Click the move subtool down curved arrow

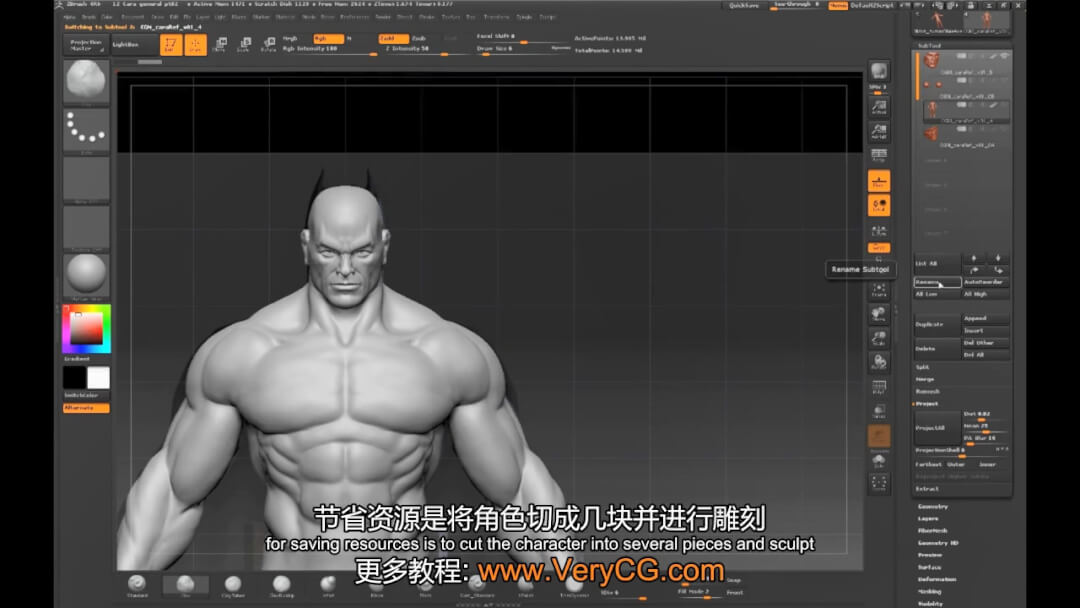[x=998, y=270]
